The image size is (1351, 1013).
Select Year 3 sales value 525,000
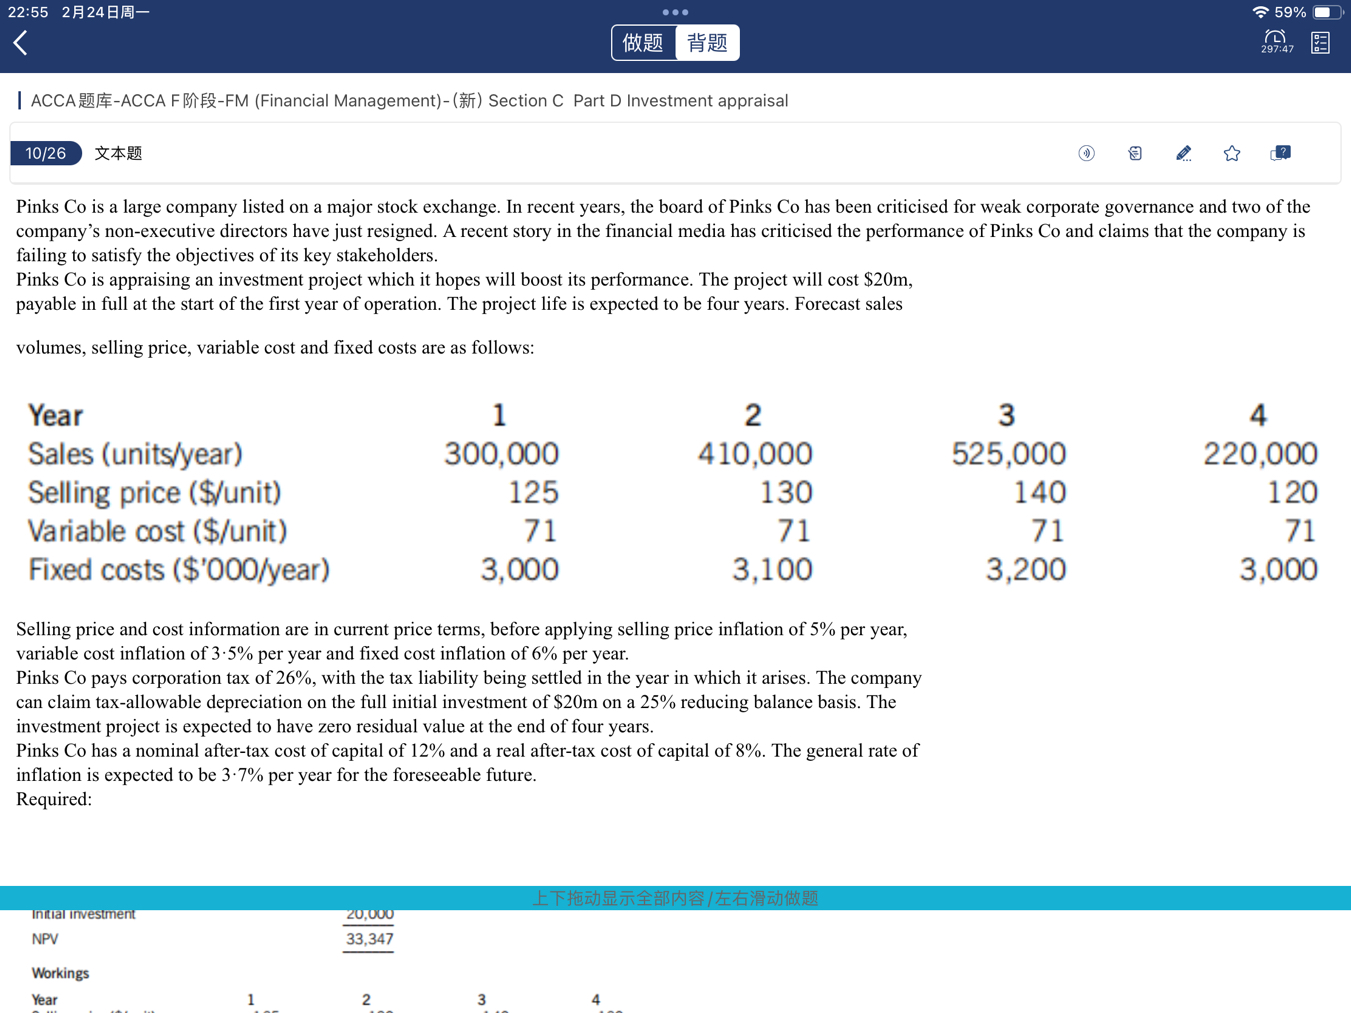(1009, 454)
